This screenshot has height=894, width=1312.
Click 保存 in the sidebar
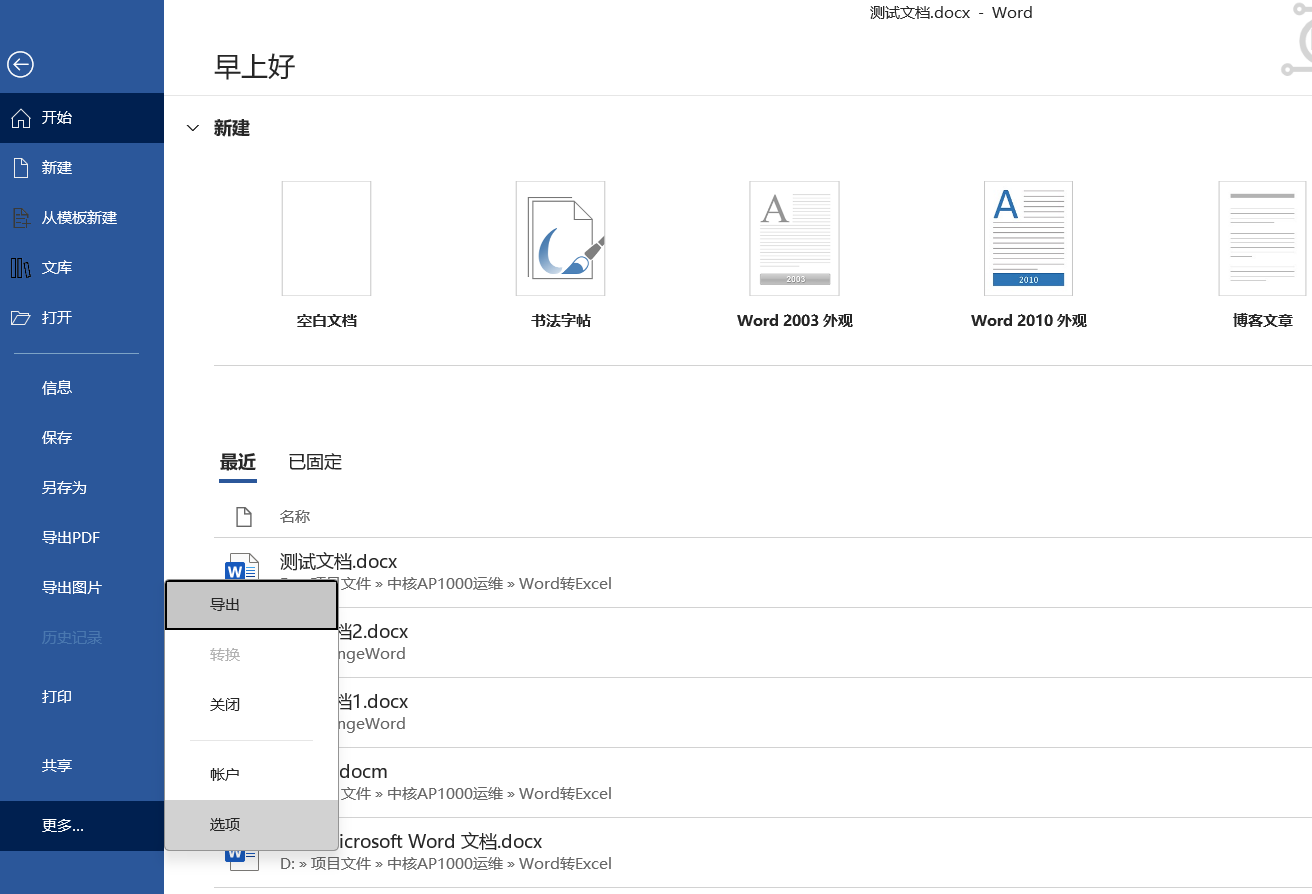(82, 438)
